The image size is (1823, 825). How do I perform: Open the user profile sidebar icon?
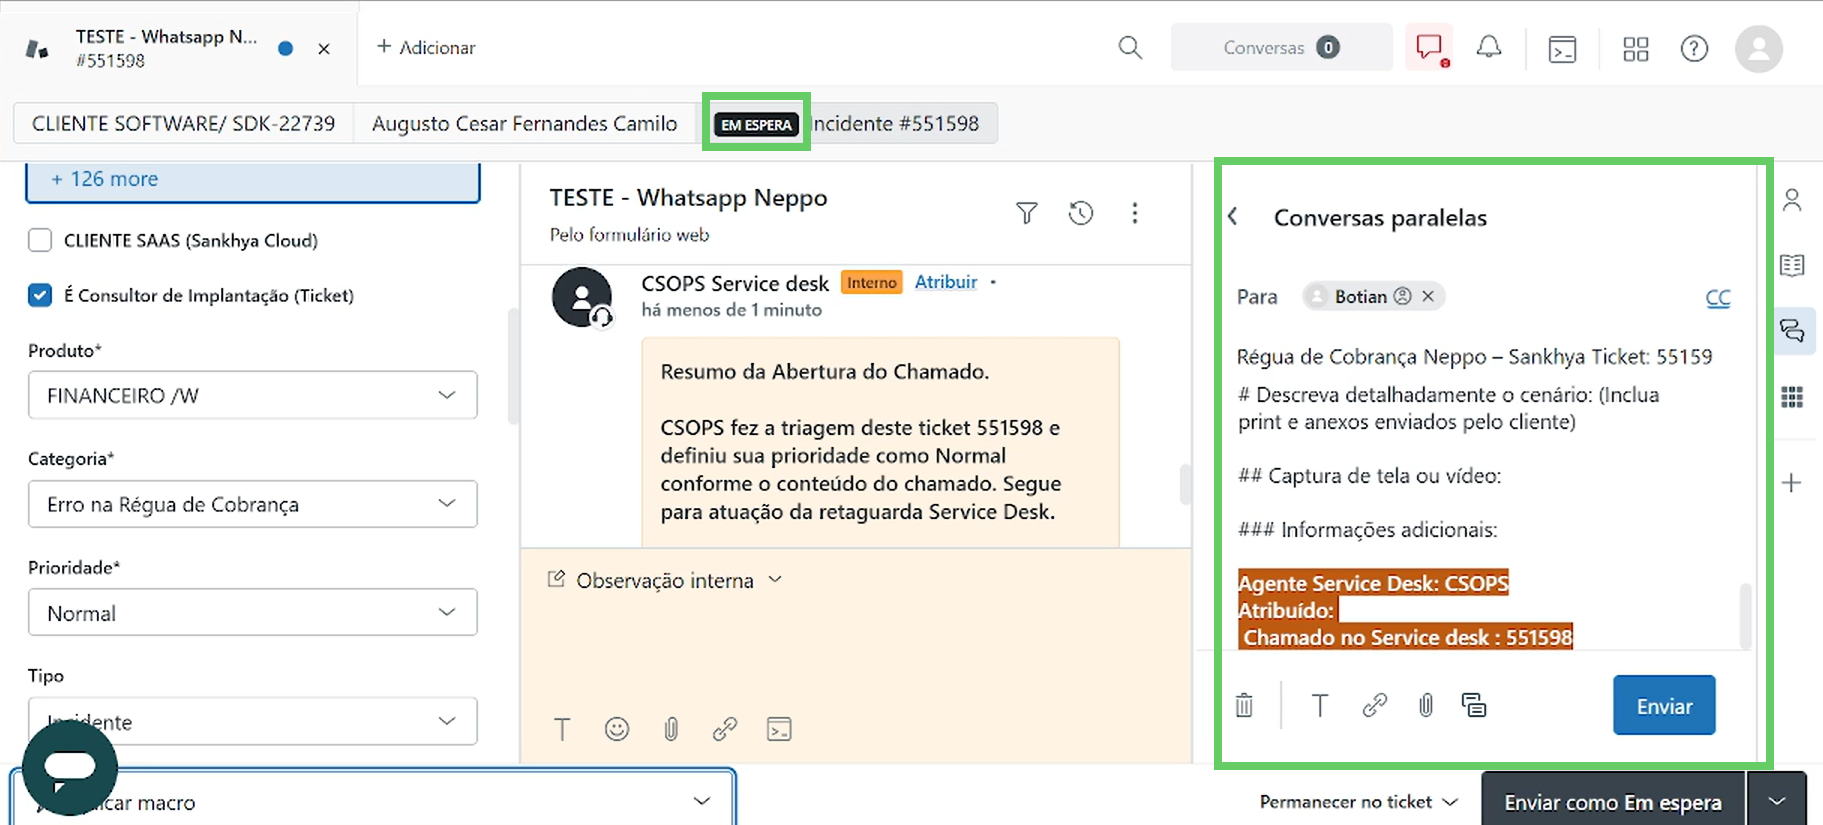click(x=1792, y=200)
